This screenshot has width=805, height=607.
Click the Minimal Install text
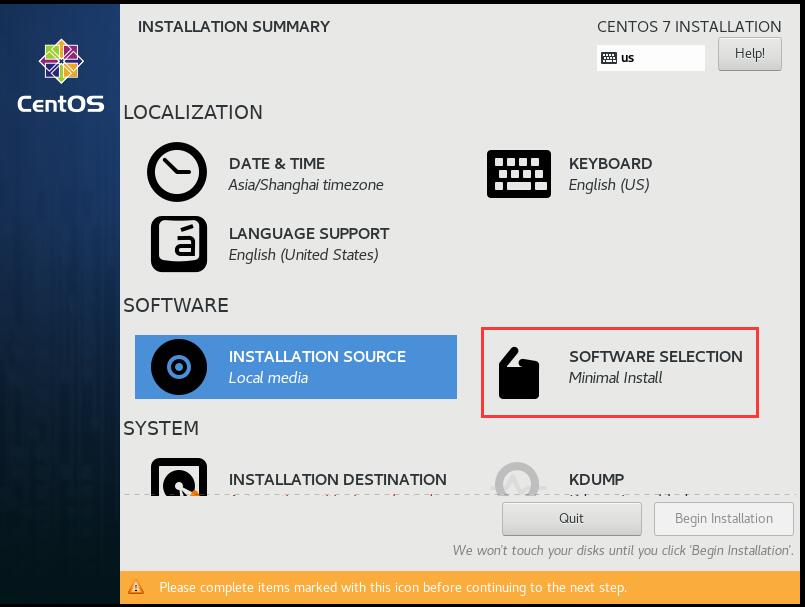click(615, 378)
